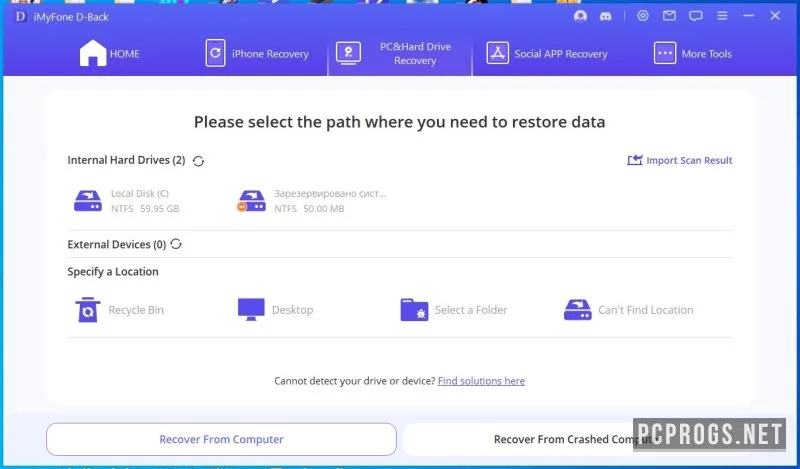Click the 'Desktop' location label

[x=292, y=310]
